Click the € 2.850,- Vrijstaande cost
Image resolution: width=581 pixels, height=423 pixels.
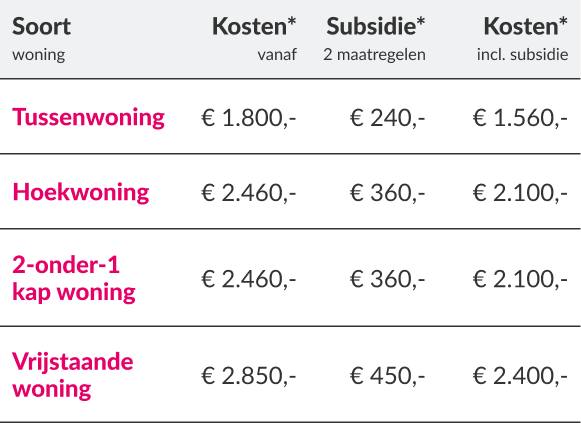pyautogui.click(x=249, y=376)
